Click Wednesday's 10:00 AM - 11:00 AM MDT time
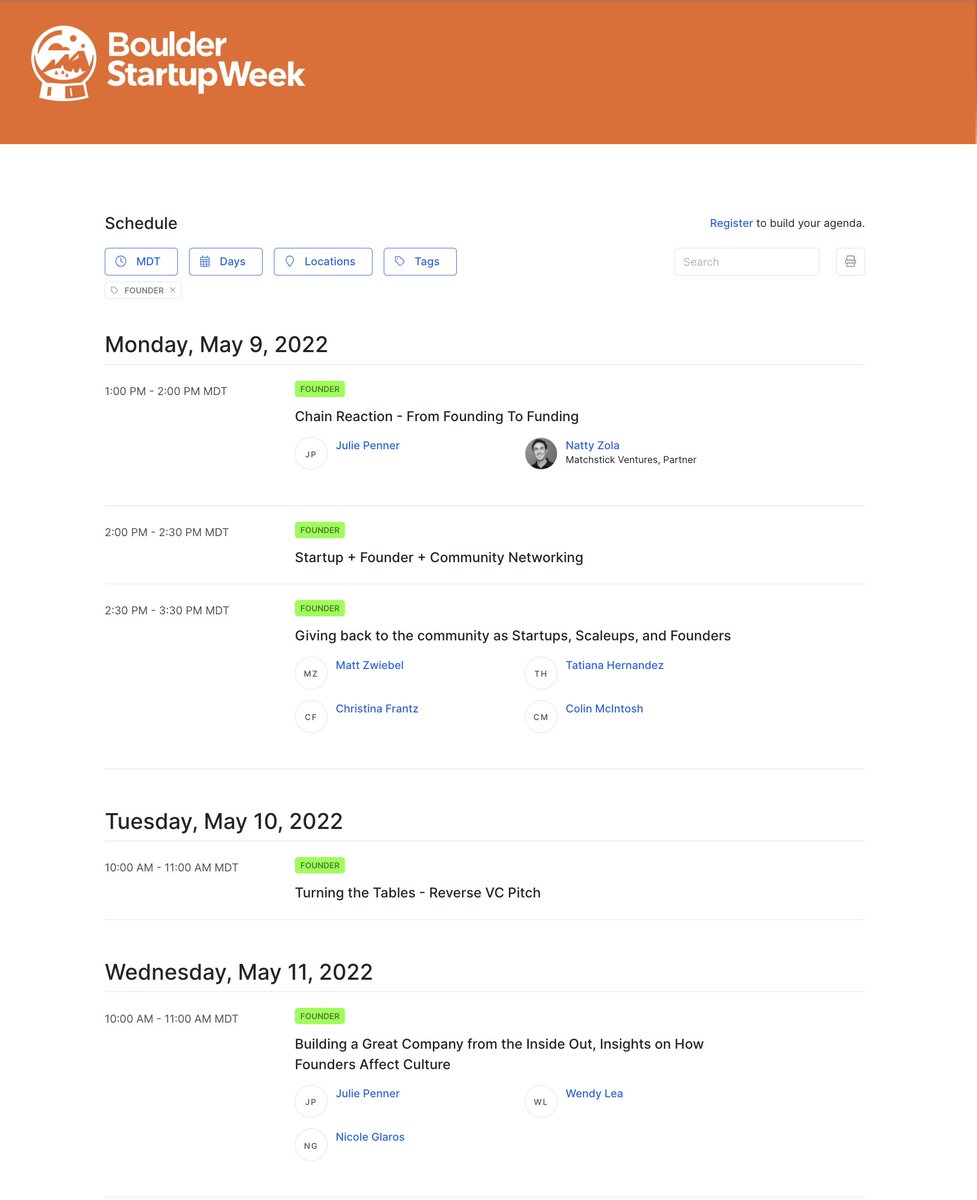This screenshot has height=1200, width=977. click(172, 1018)
